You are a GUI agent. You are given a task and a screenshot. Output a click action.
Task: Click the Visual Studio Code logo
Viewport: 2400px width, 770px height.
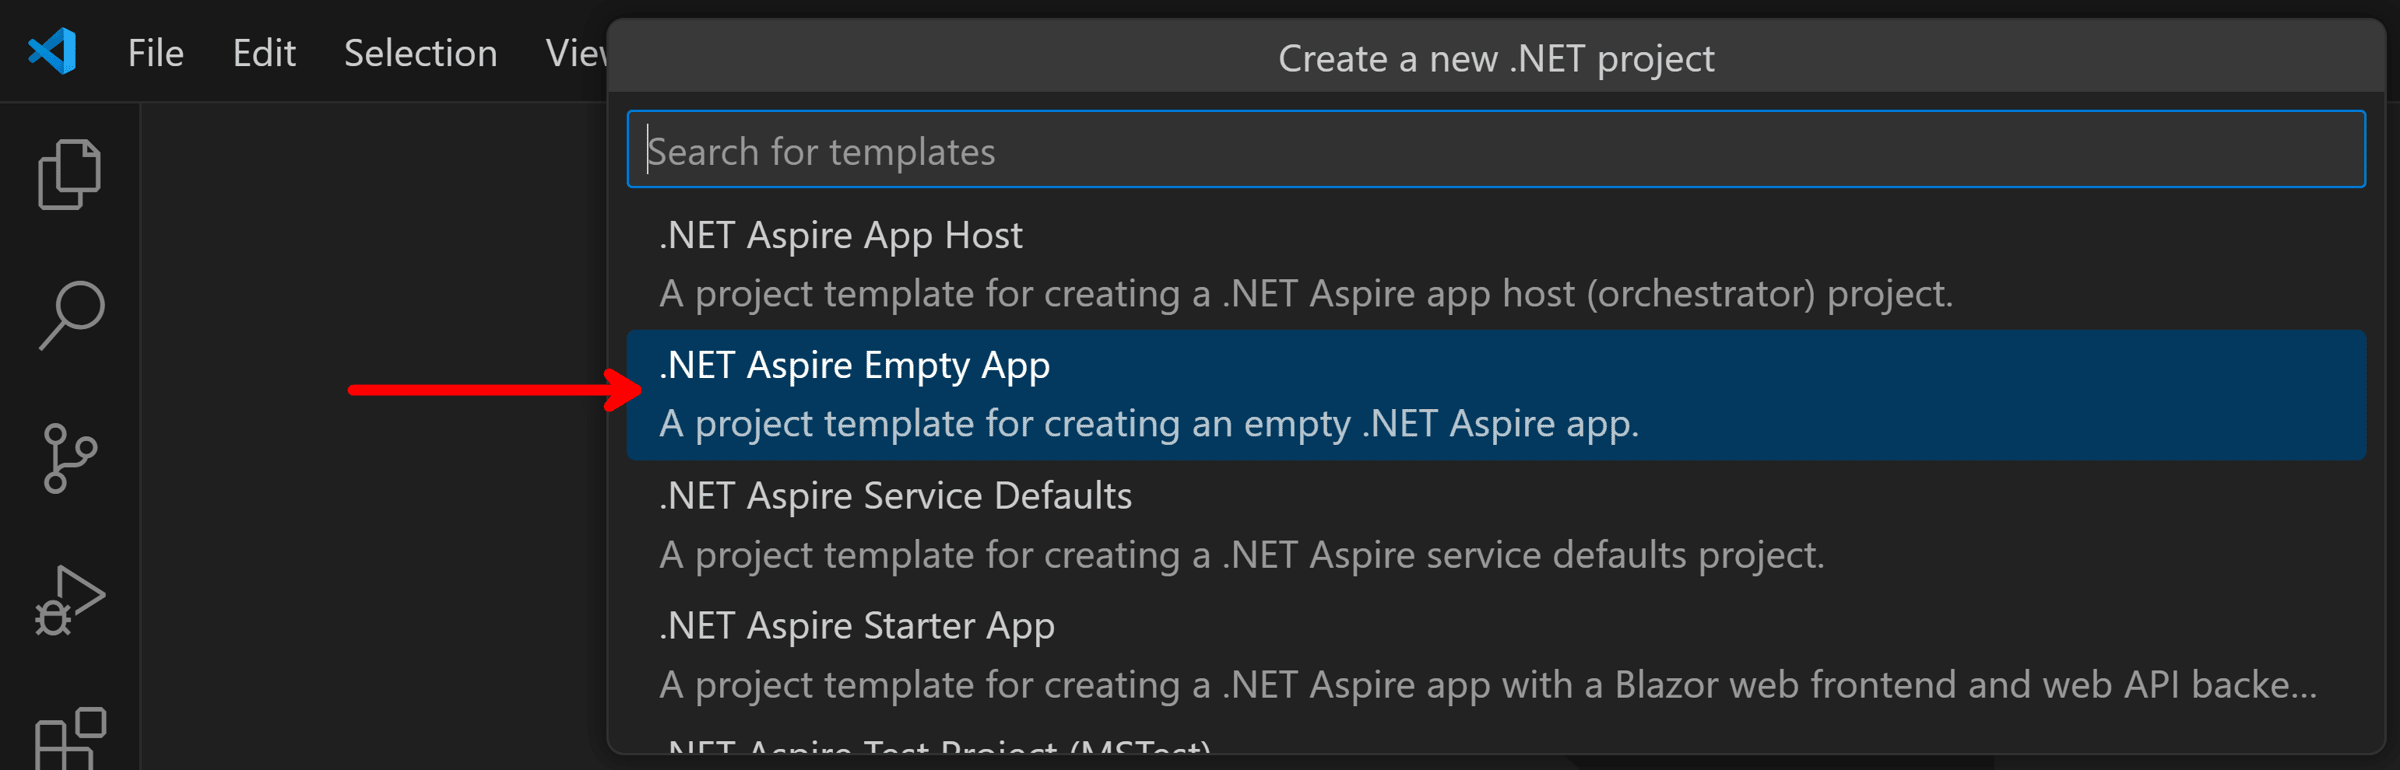(x=52, y=51)
